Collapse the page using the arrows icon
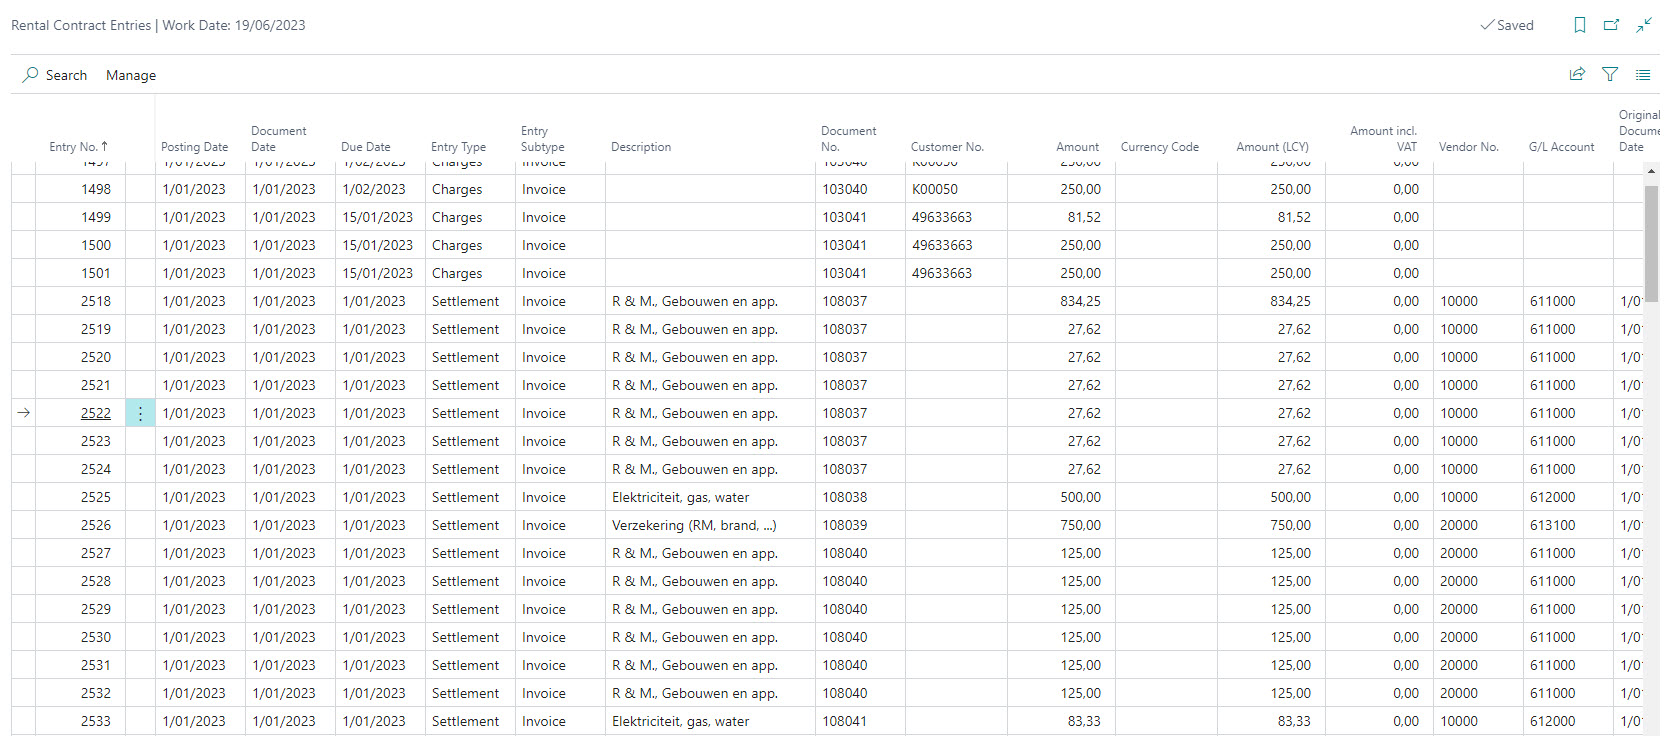1675x736 pixels. tap(1644, 25)
